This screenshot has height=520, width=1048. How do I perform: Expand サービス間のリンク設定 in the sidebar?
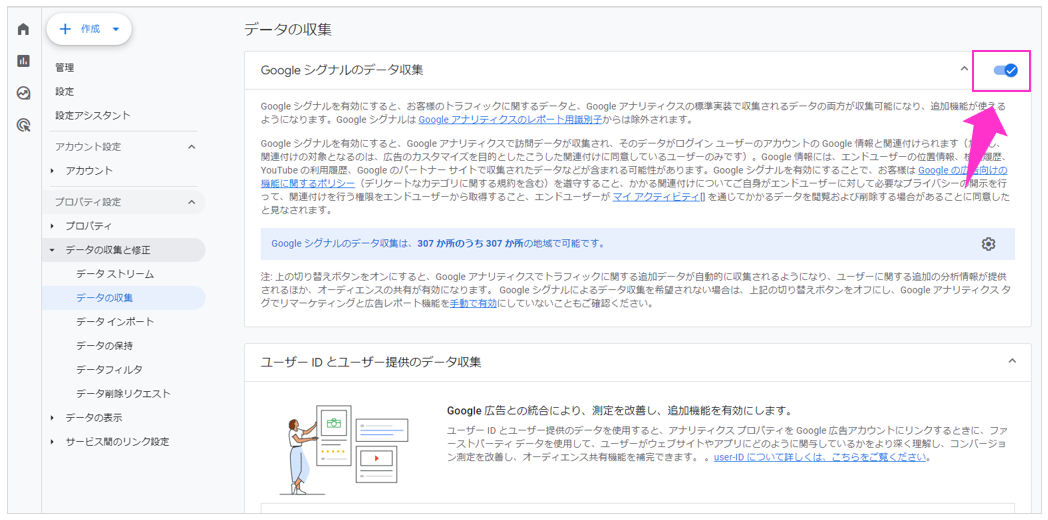pyautogui.click(x=52, y=442)
